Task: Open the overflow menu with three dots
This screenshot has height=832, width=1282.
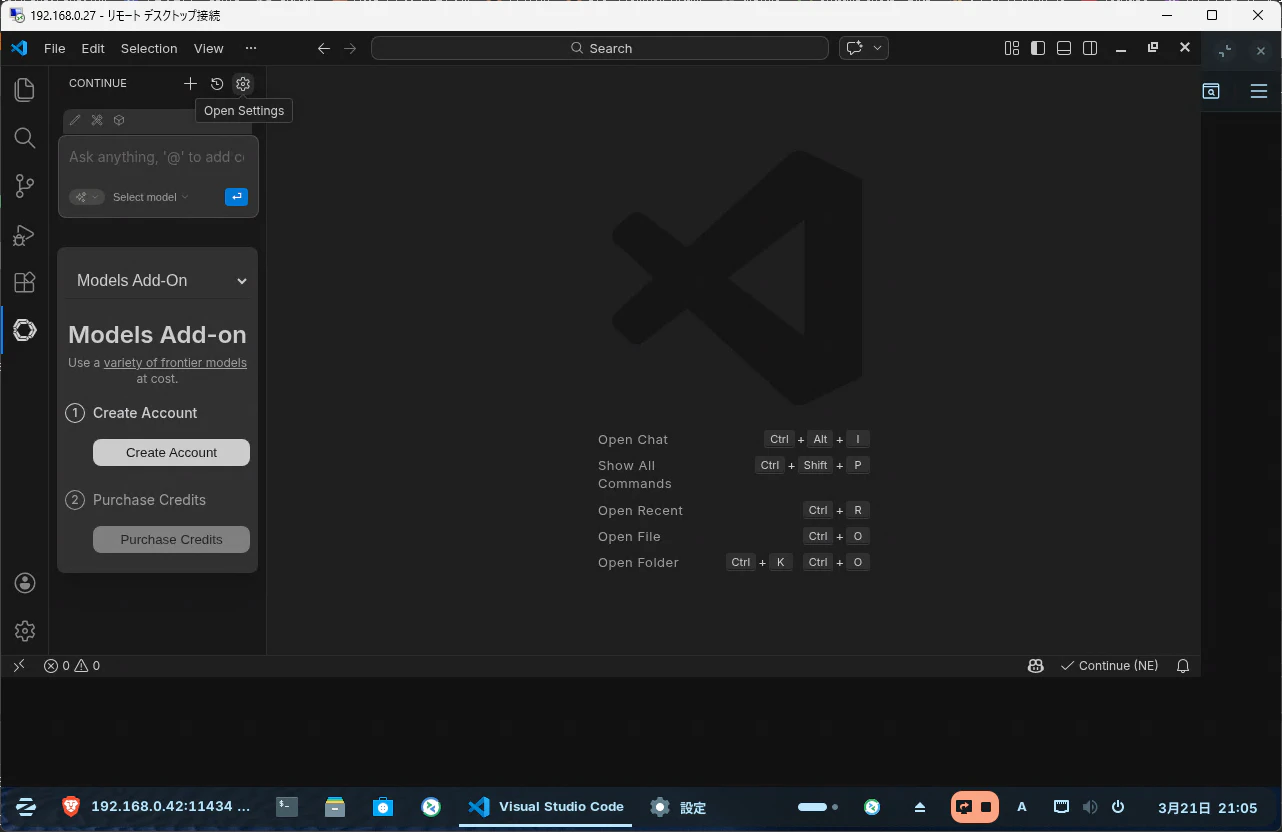Action: pyautogui.click(x=251, y=48)
